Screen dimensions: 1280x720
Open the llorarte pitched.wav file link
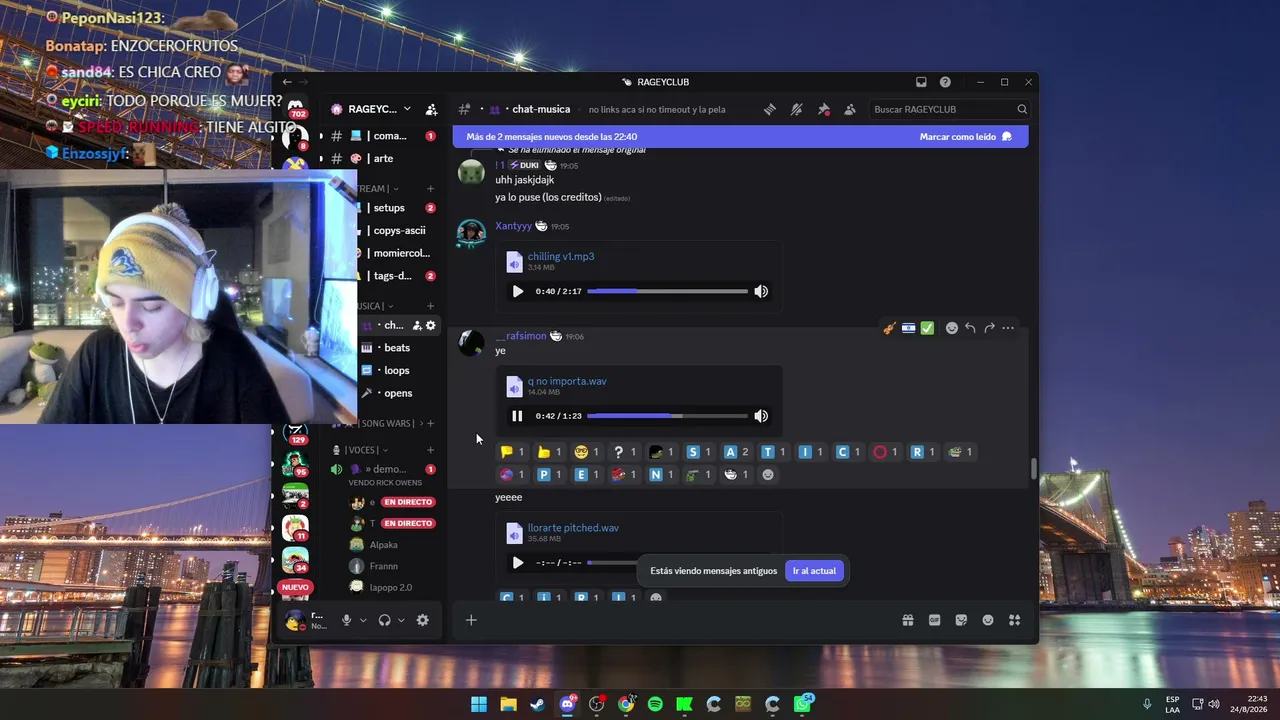tap(573, 528)
